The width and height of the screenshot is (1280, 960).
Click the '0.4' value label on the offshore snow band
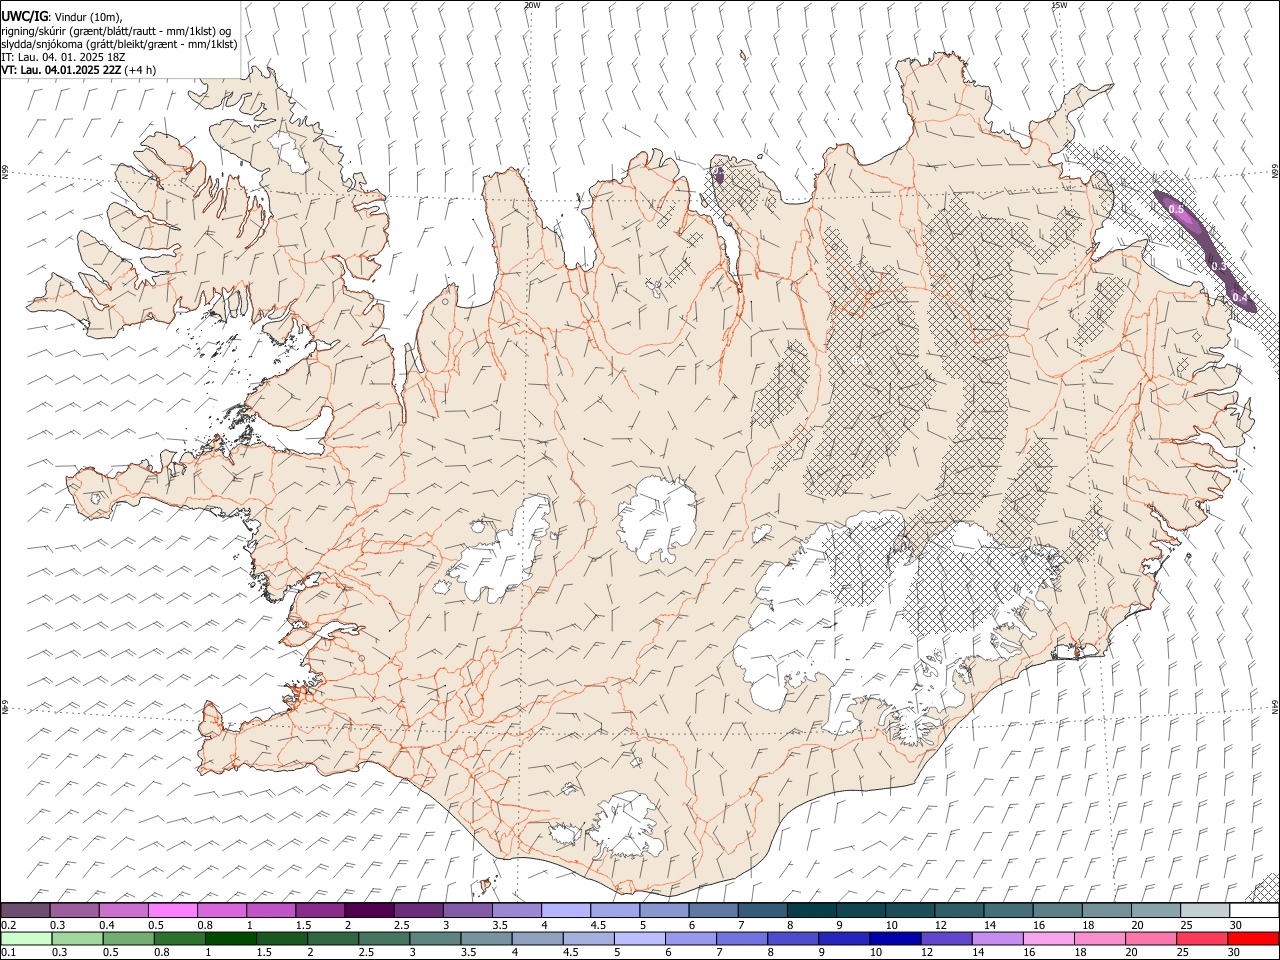click(1240, 298)
